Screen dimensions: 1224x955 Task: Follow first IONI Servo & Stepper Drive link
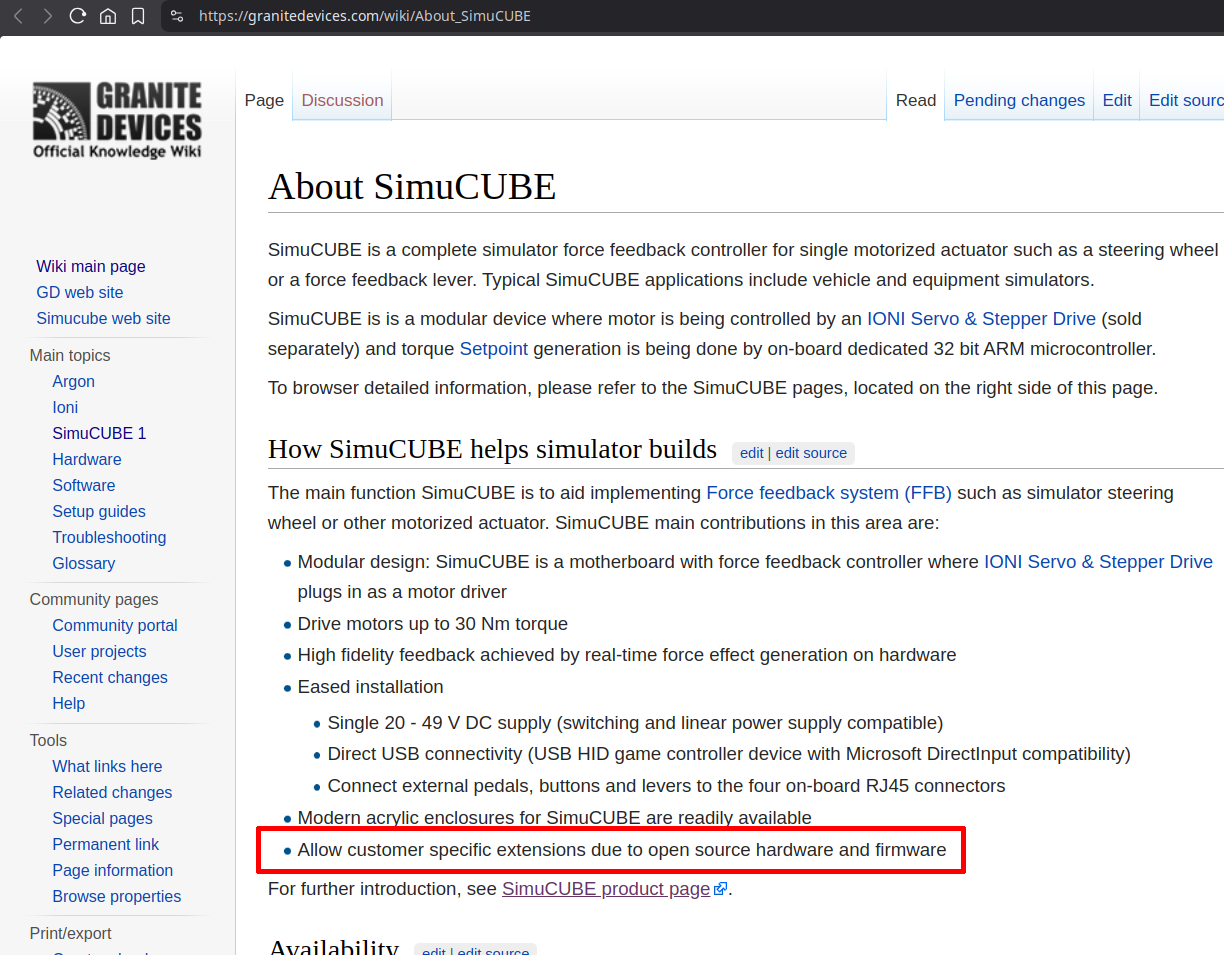click(x=981, y=319)
